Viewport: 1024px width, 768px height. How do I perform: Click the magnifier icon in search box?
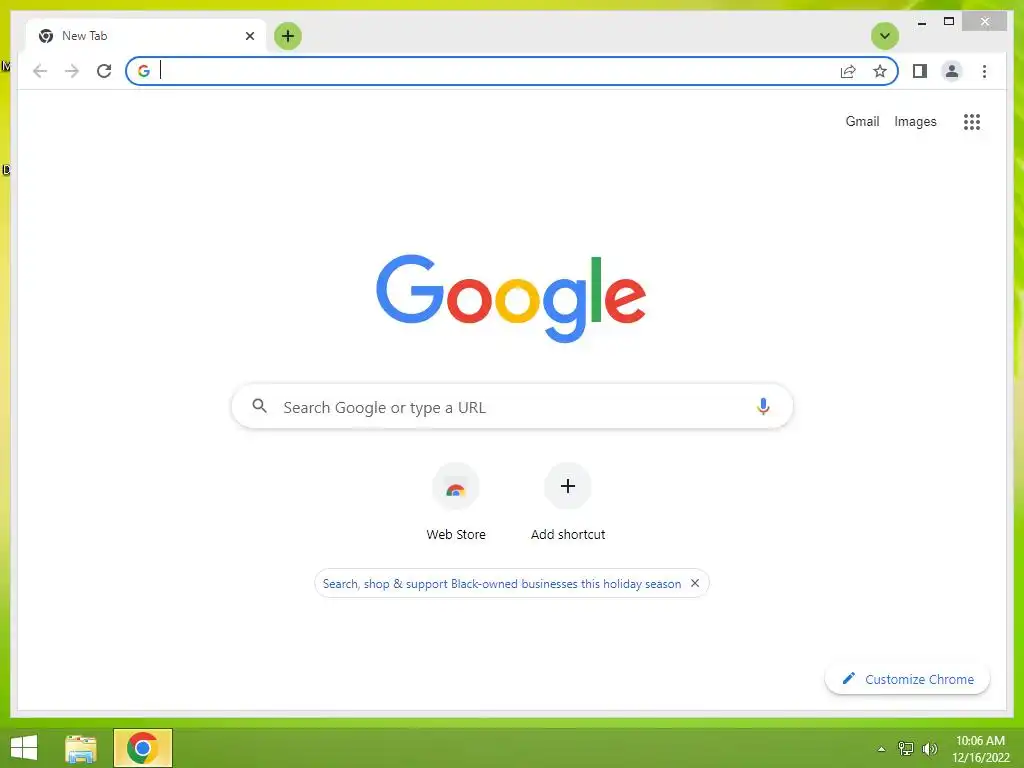point(259,406)
